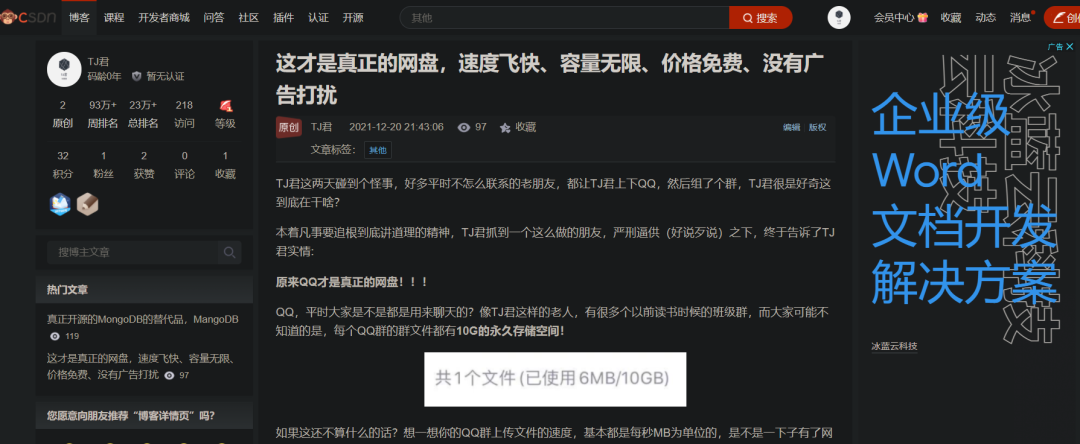Open the MangoDB hot article link
The height and width of the screenshot is (444, 1080).
tap(143, 320)
